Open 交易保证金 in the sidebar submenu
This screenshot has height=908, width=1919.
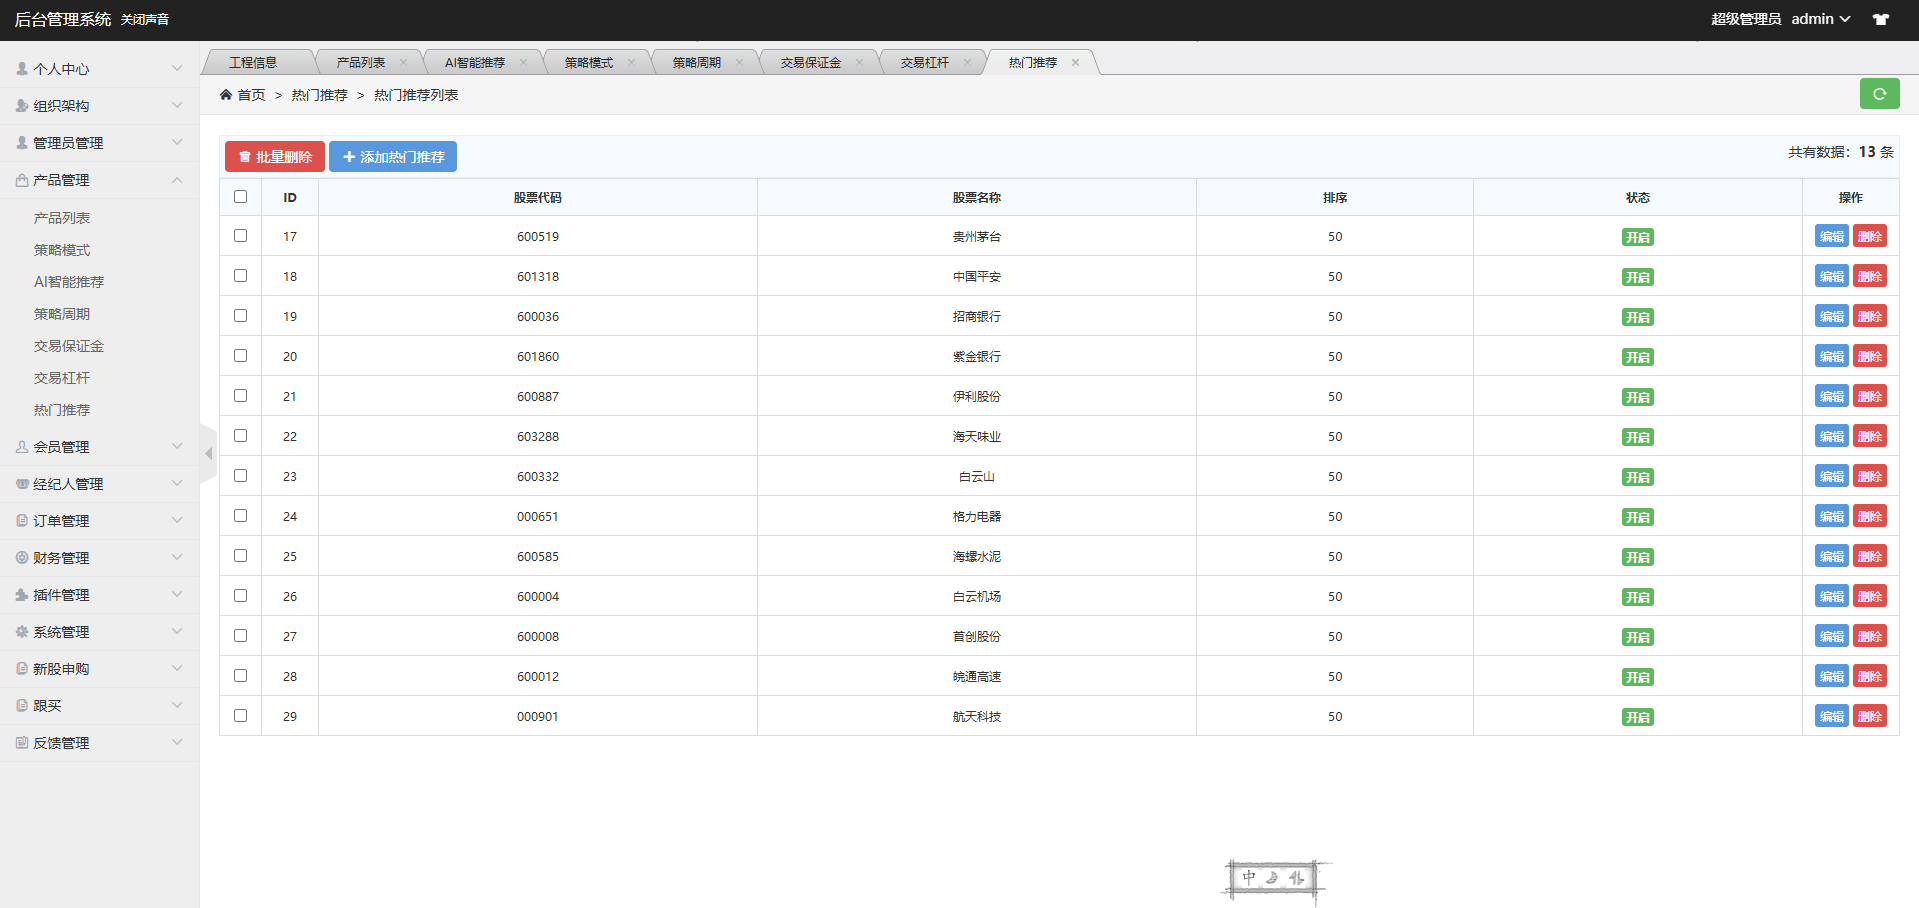pyautogui.click(x=69, y=346)
